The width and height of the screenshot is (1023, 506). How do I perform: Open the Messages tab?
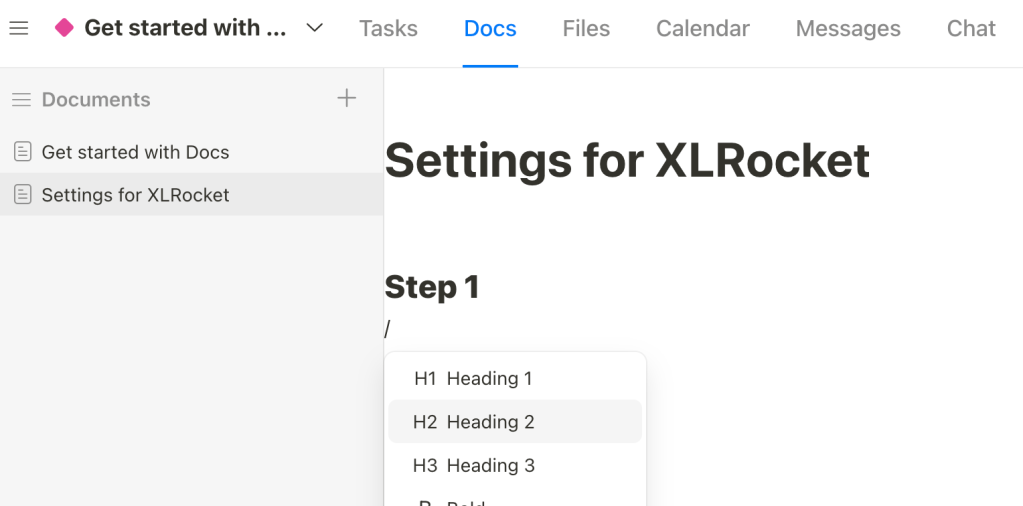point(848,29)
